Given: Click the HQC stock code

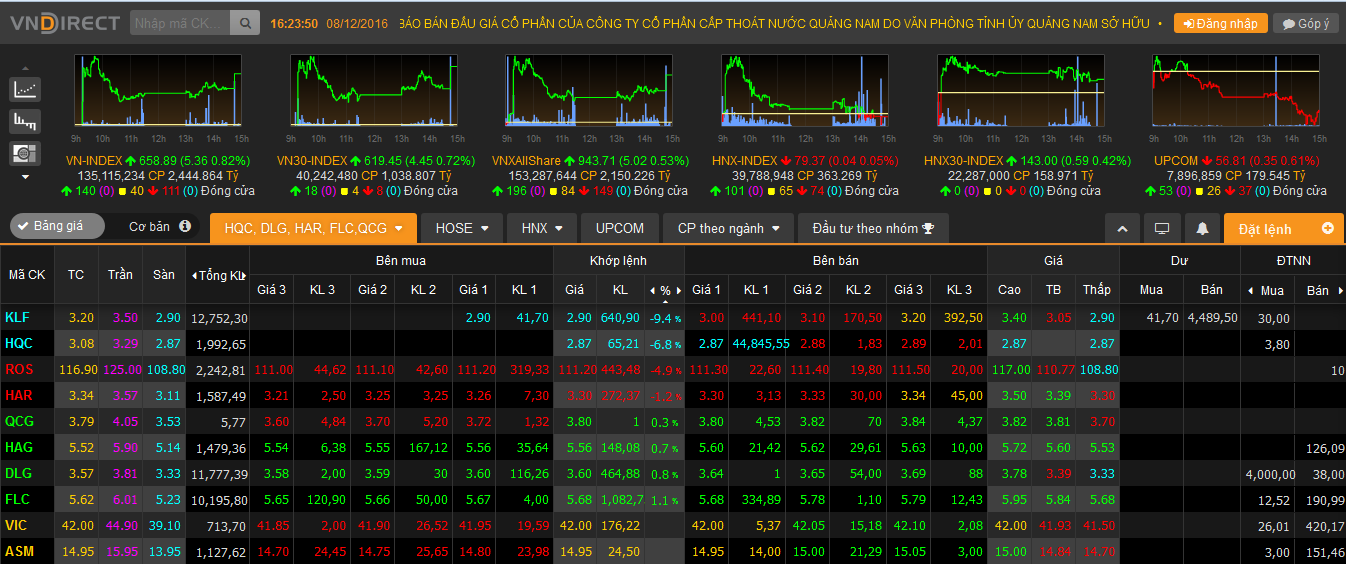Looking at the screenshot, I should point(19,343).
